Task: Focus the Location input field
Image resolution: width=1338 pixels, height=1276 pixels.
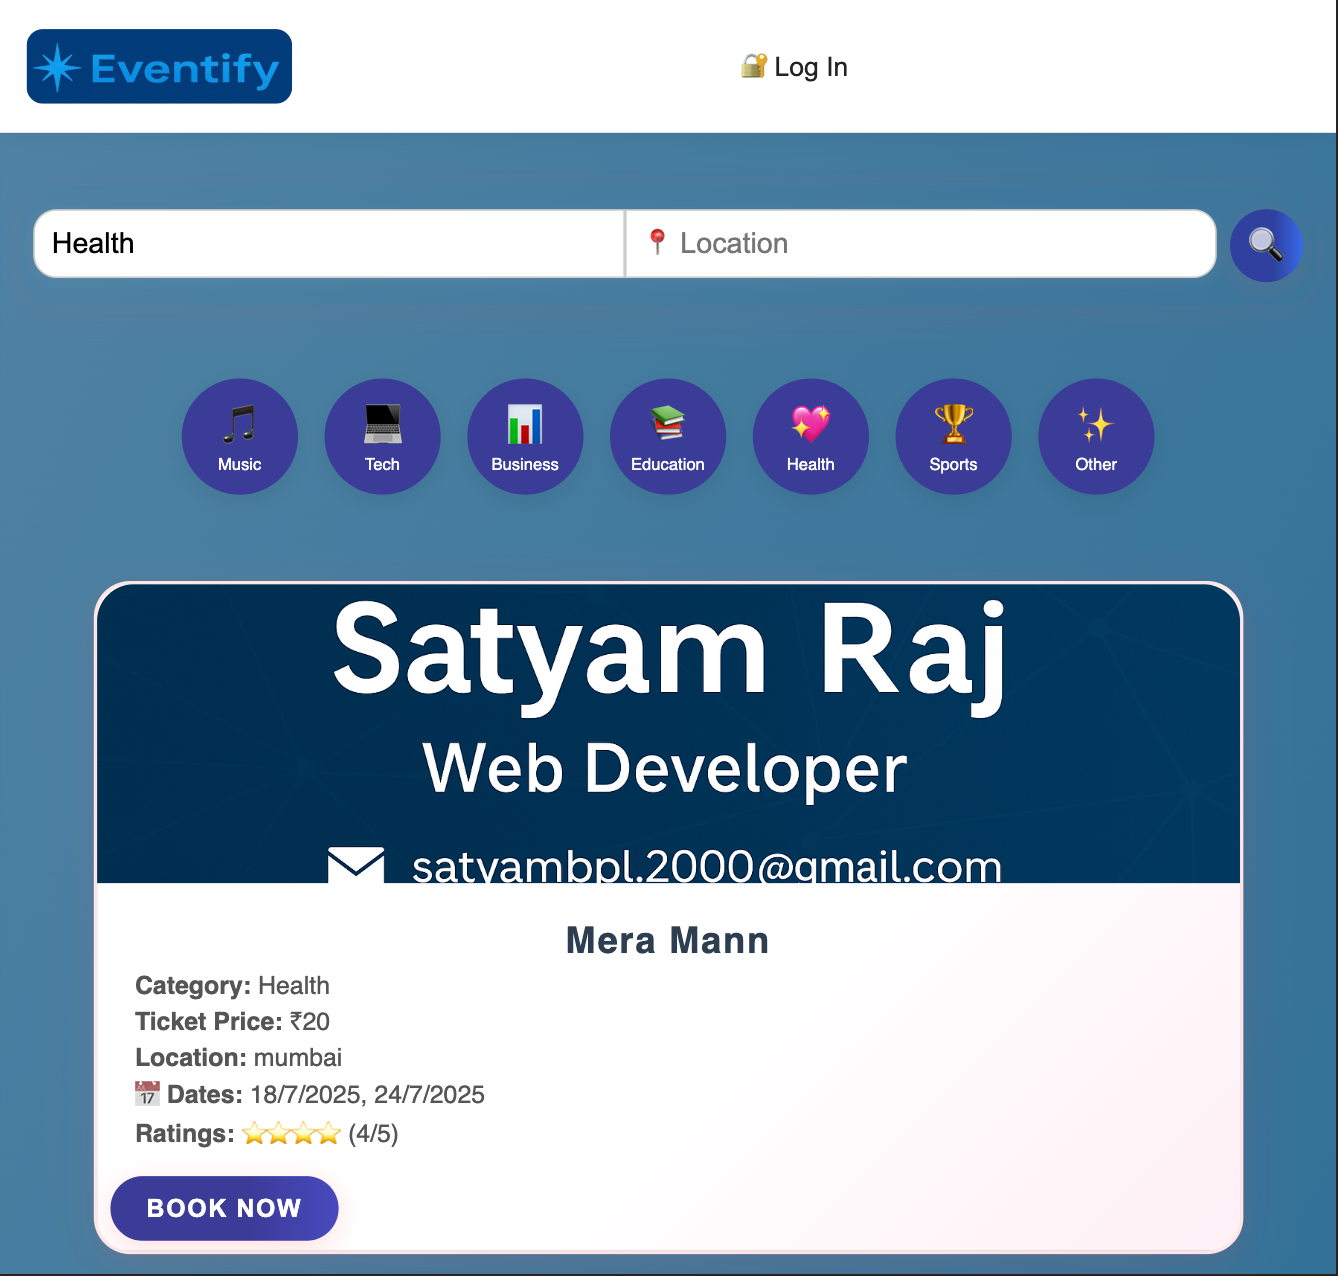Action: (x=921, y=243)
